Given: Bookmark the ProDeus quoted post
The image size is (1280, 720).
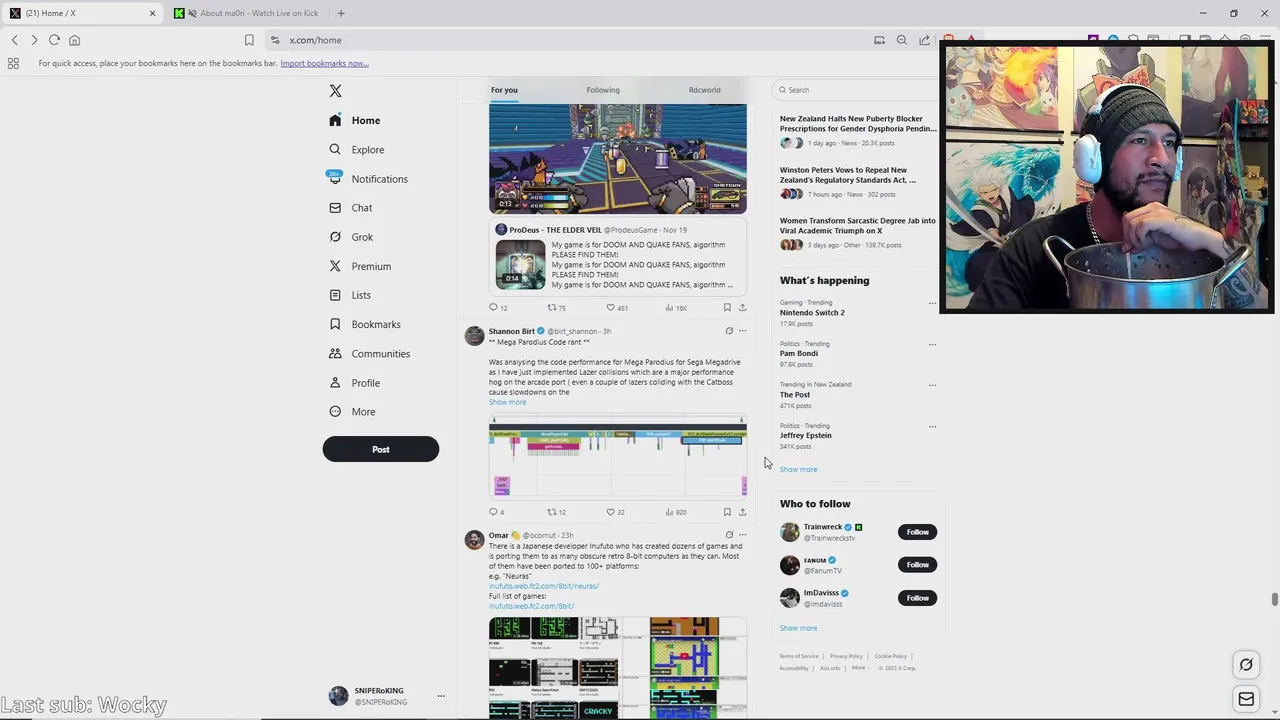Looking at the screenshot, I should (x=727, y=308).
